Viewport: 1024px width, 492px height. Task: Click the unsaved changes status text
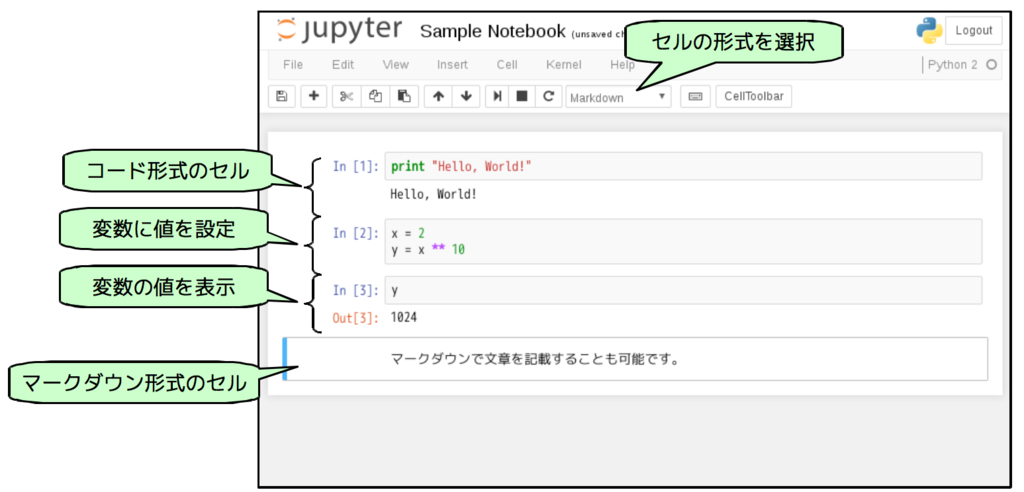[x=599, y=35]
